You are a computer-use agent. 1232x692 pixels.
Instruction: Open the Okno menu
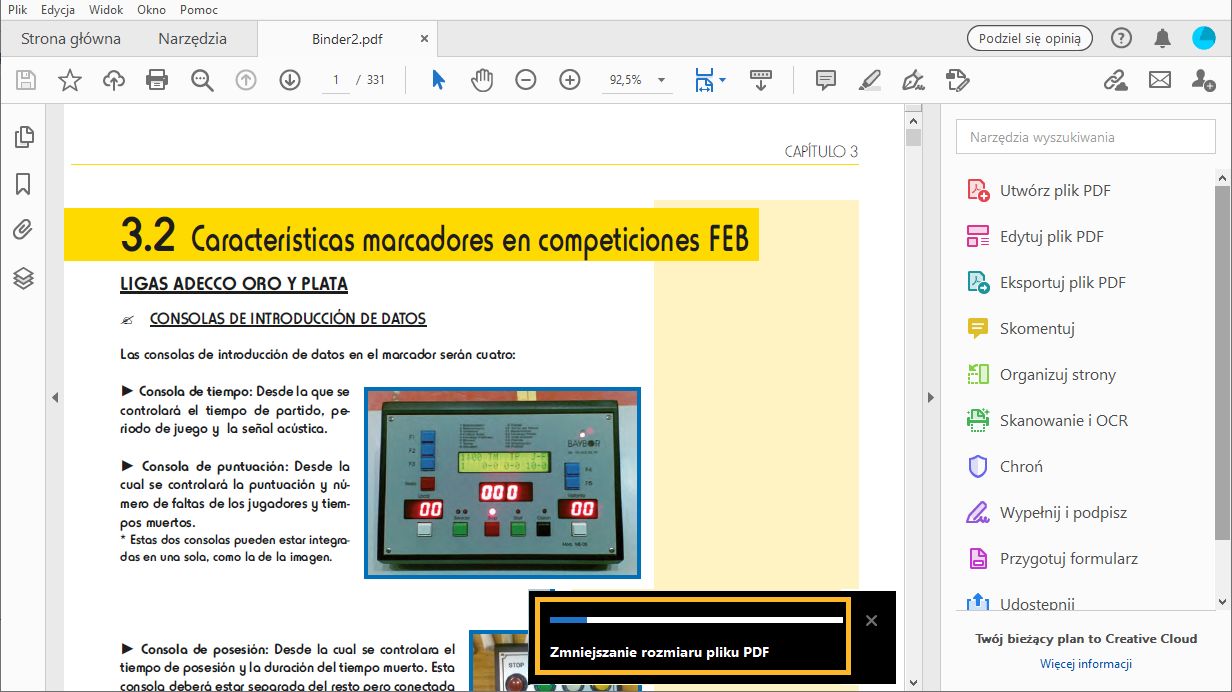[152, 9]
